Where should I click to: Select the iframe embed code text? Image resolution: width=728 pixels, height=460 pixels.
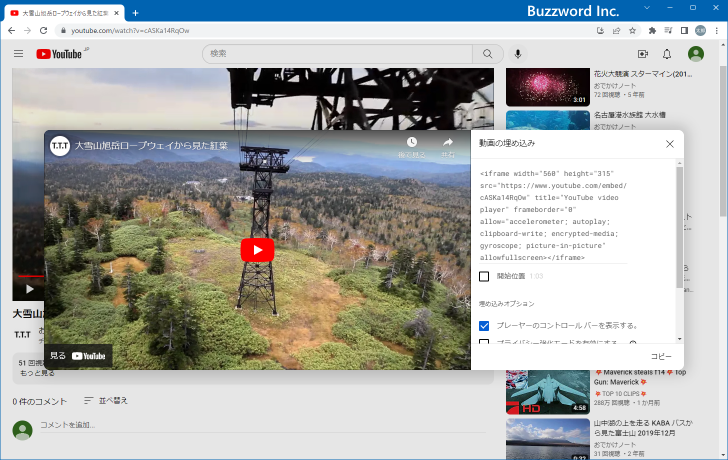[x=553, y=215]
